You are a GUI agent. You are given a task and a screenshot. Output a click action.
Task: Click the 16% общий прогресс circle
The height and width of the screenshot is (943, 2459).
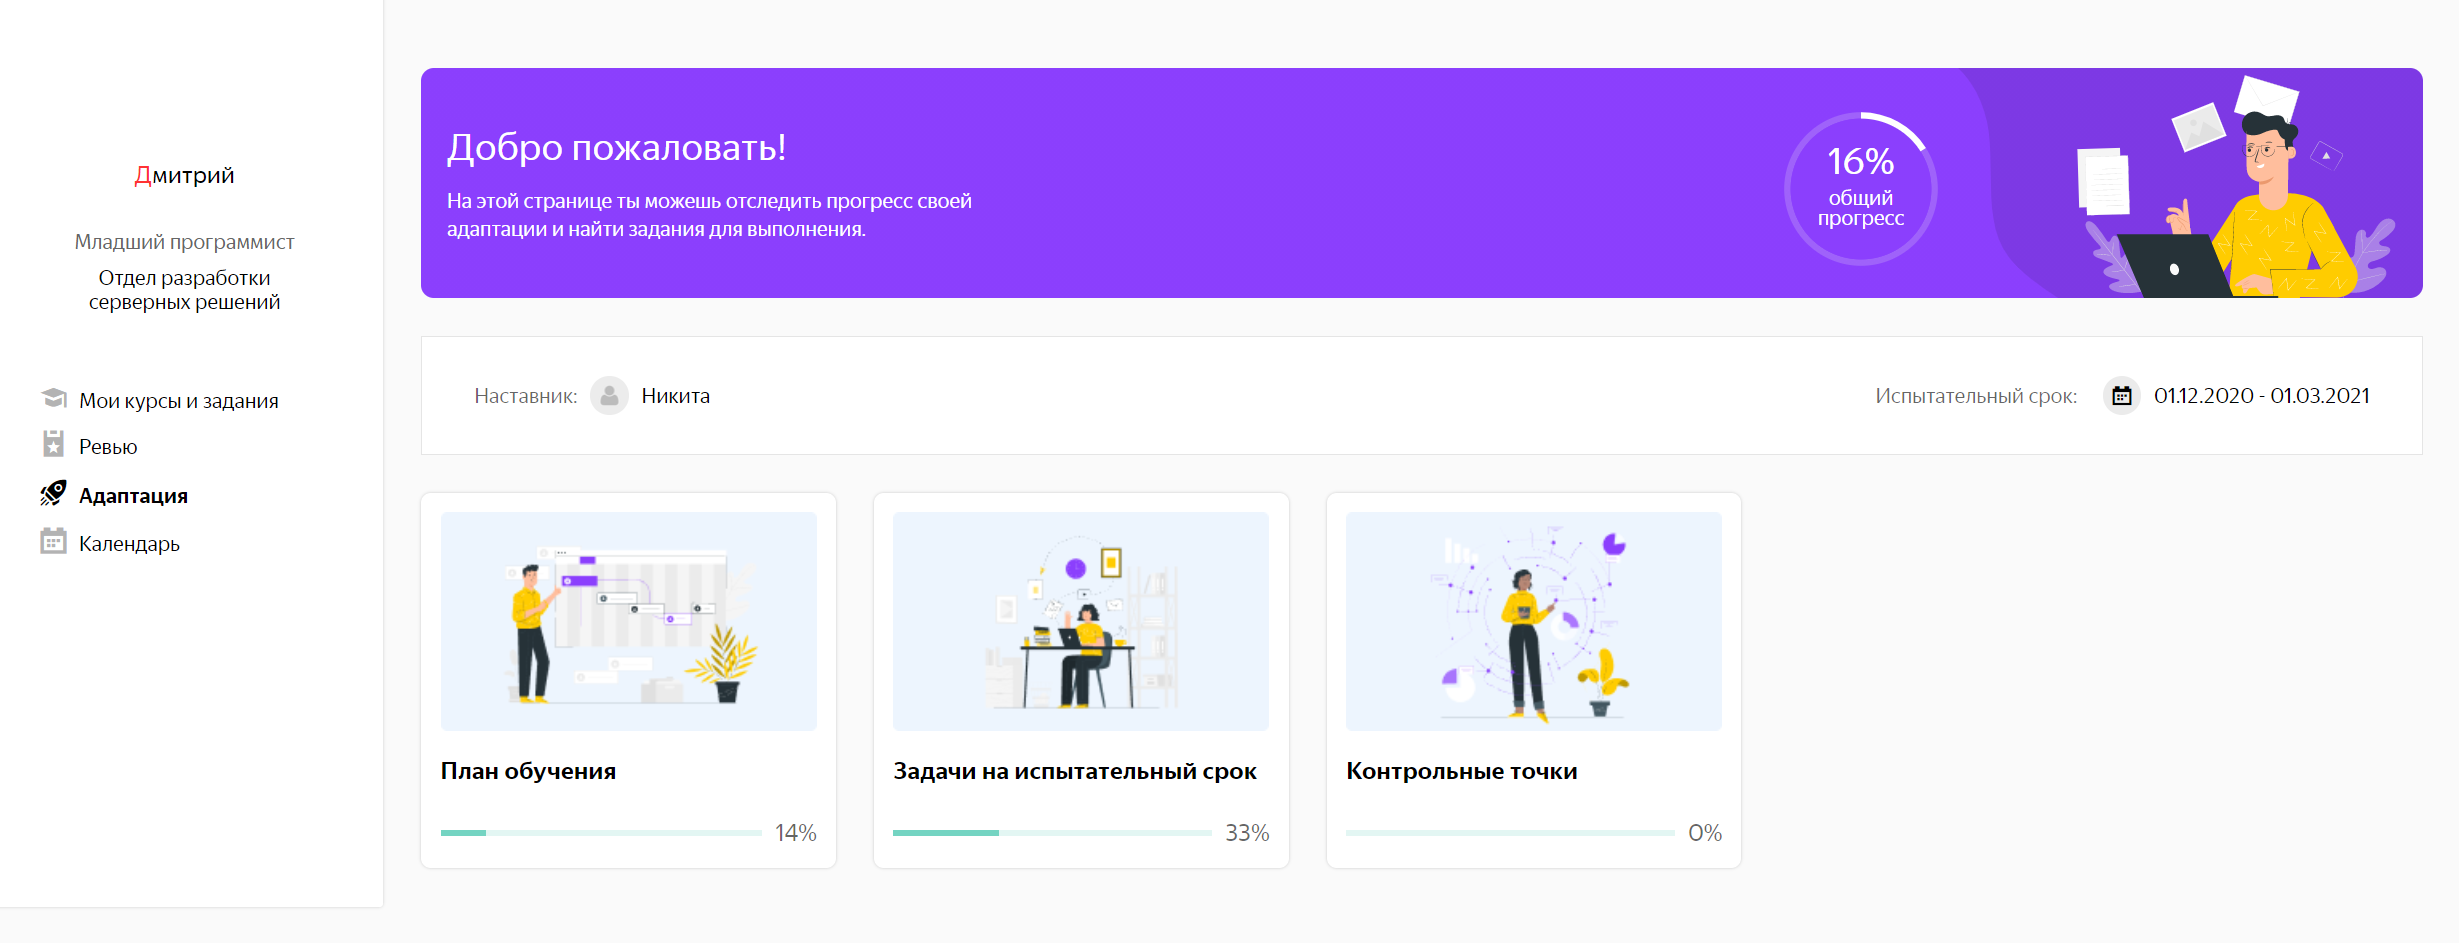(1861, 188)
